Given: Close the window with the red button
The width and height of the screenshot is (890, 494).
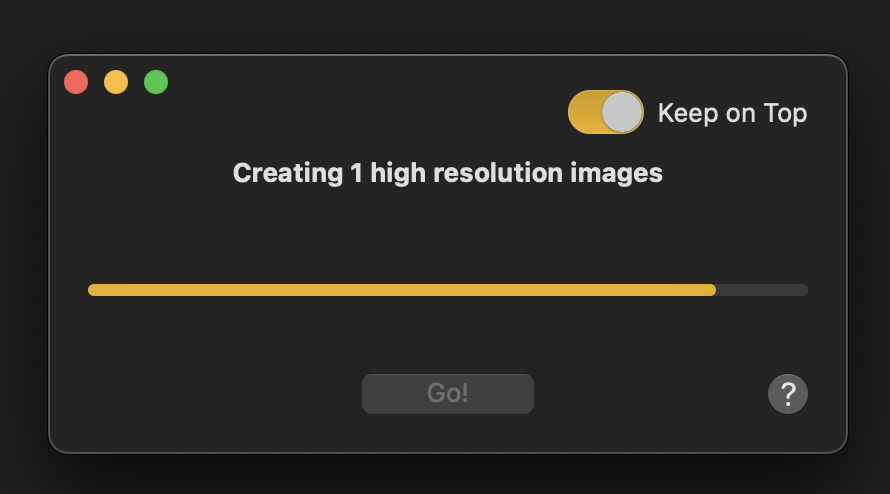Looking at the screenshot, I should (x=76, y=82).
